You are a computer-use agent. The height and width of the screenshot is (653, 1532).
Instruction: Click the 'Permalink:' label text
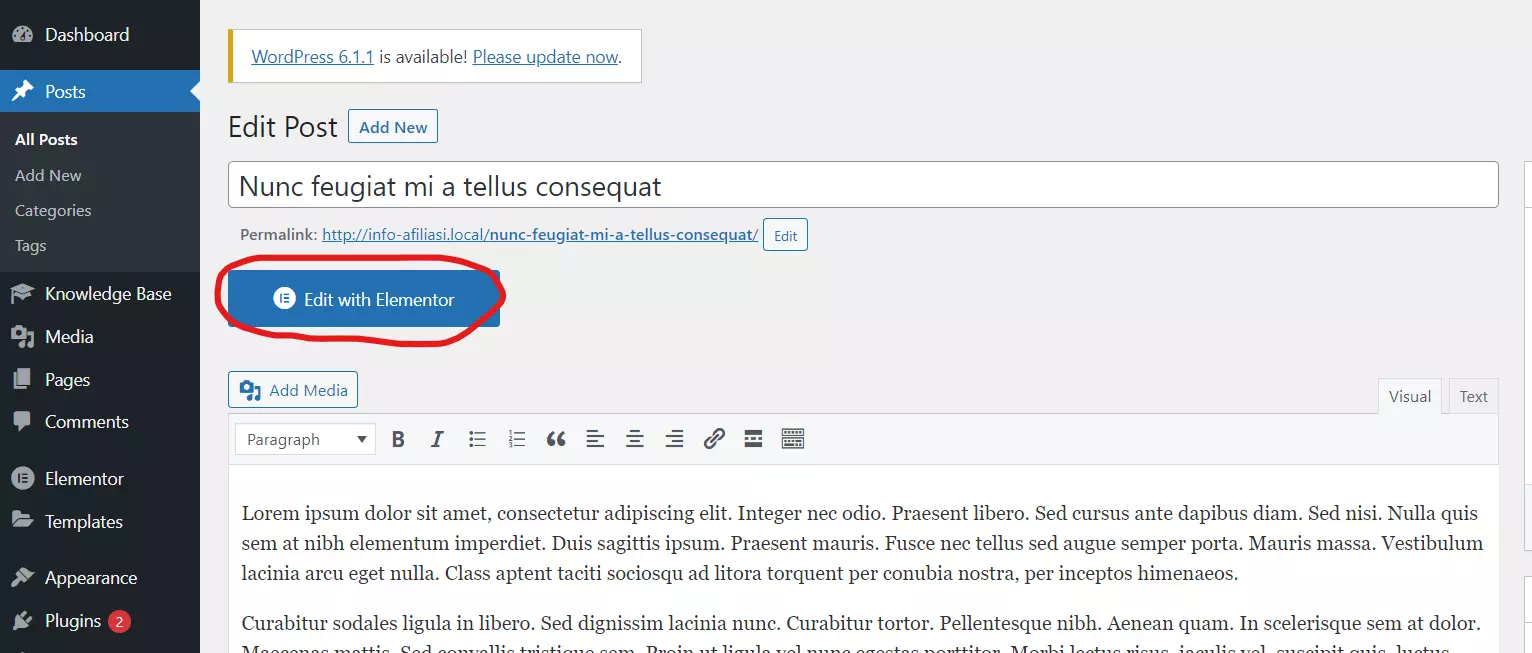pyautogui.click(x=279, y=235)
